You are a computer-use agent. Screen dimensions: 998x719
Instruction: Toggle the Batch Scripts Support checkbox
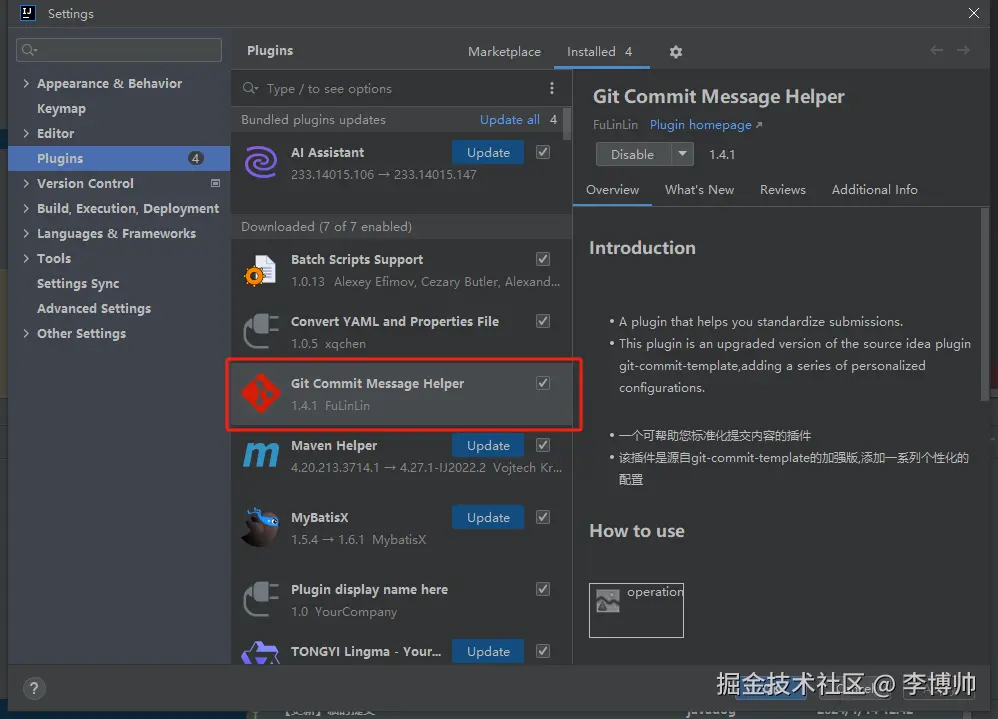coord(543,259)
